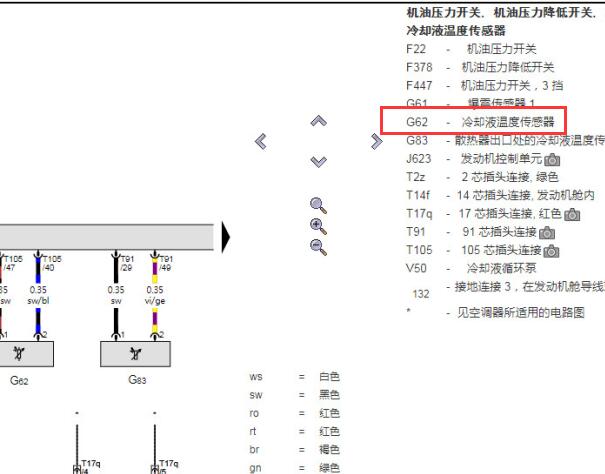Click the vi/ge wire color label
The height and width of the screenshot is (474, 605).
155,301
